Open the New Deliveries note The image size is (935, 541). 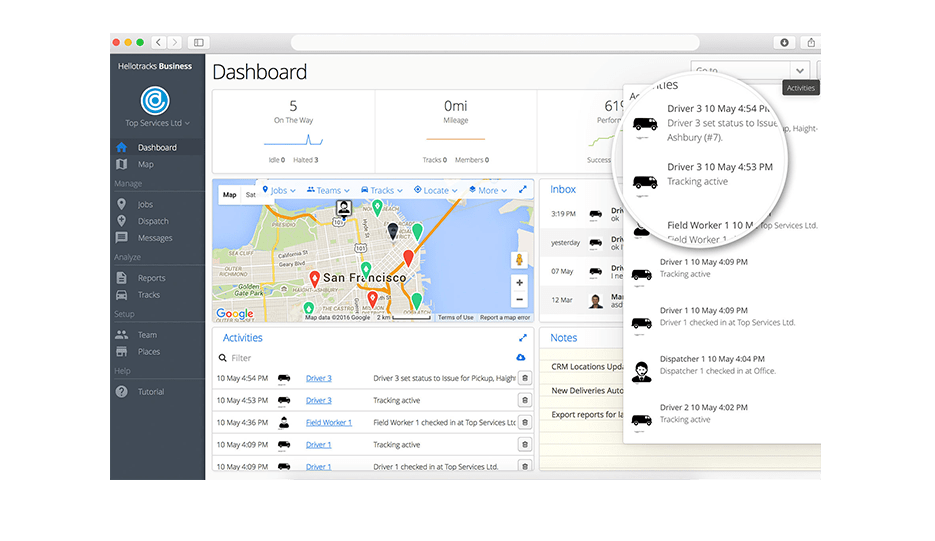[x=587, y=390]
